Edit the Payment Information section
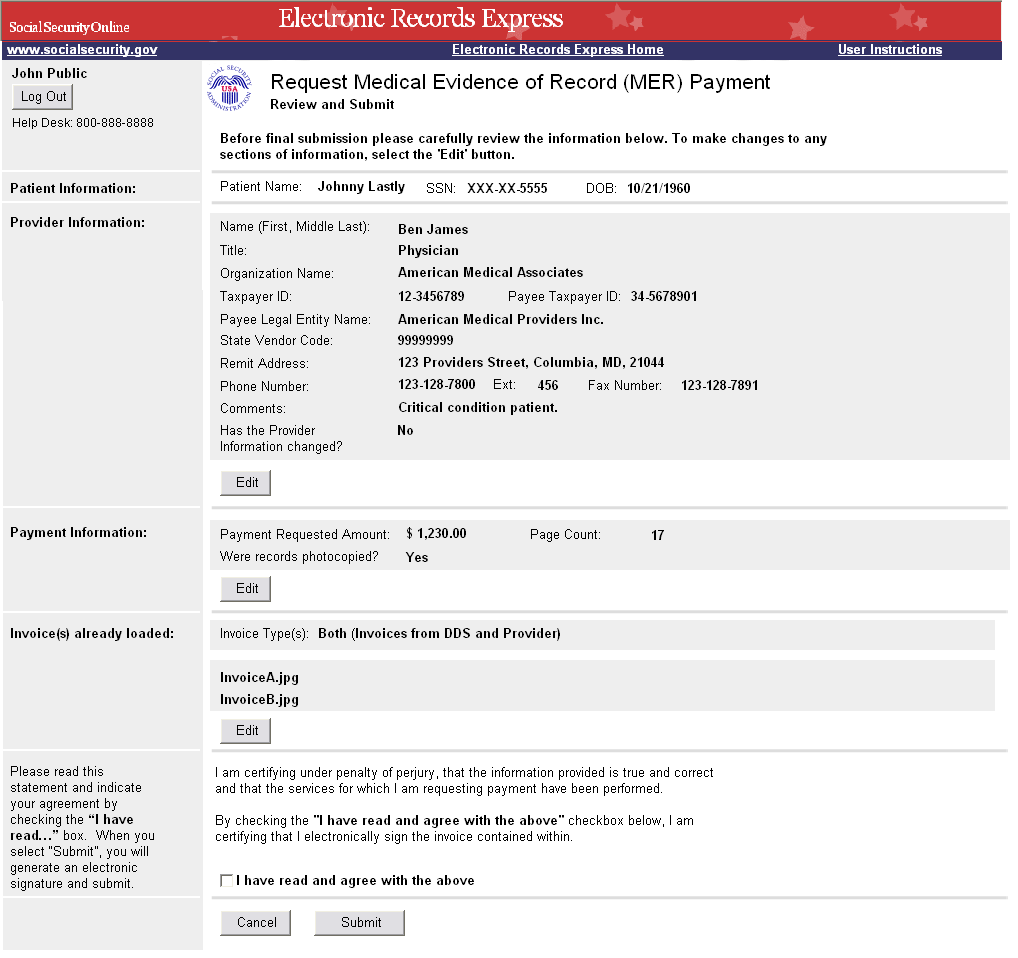1018x958 pixels. click(x=245, y=589)
